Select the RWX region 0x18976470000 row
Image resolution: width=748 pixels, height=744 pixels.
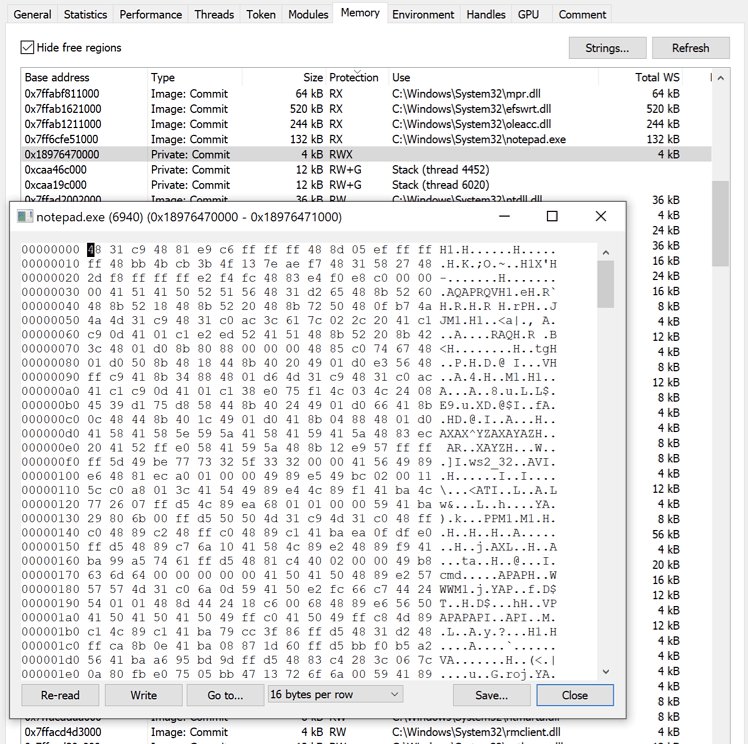point(365,155)
